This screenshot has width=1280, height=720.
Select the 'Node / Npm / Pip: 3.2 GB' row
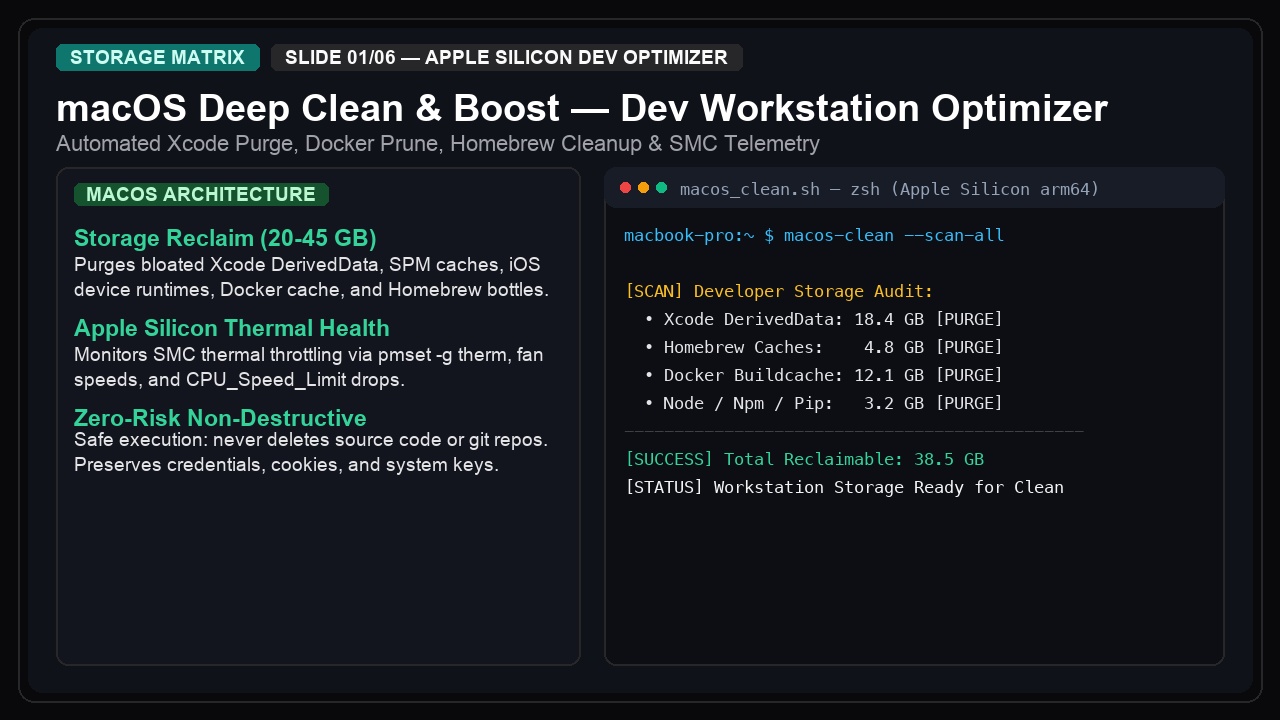(823, 404)
